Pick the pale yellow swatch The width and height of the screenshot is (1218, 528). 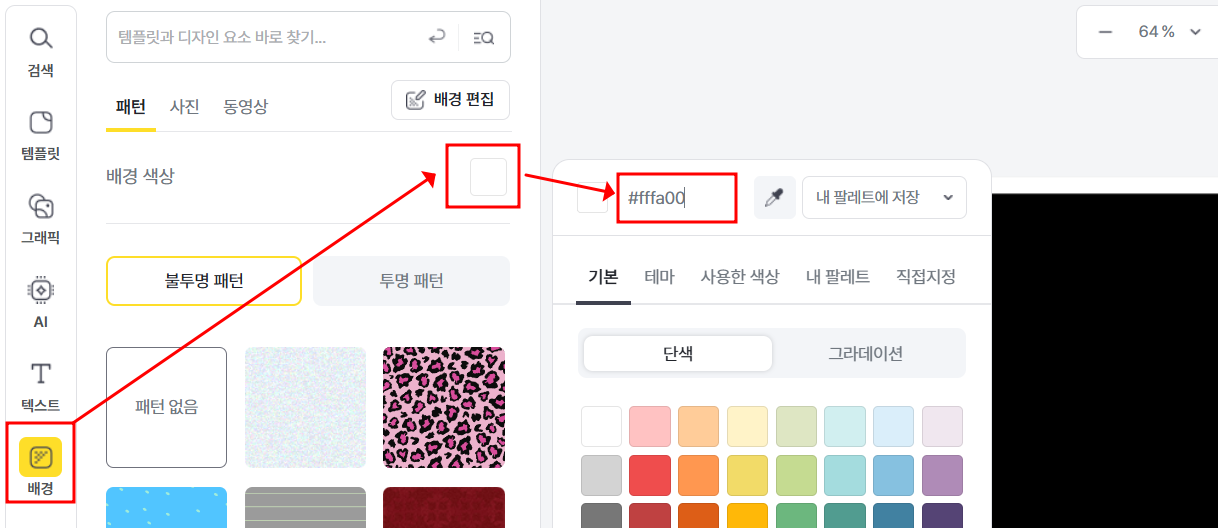[x=747, y=426]
